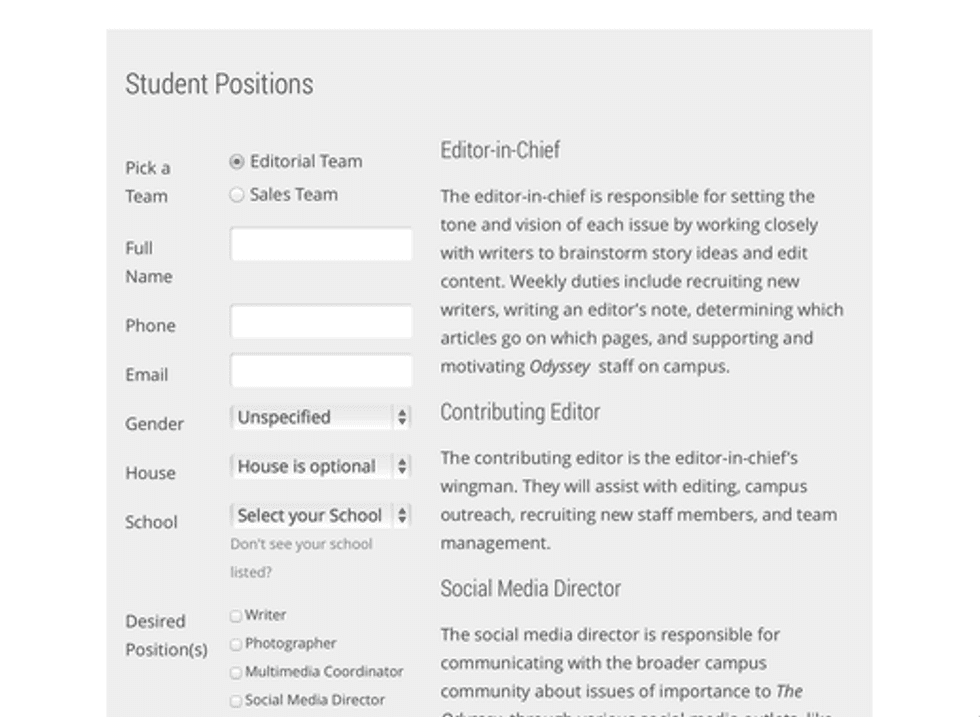Click the Phone input field
Screen dimensions: 980x717
[x=321, y=323]
